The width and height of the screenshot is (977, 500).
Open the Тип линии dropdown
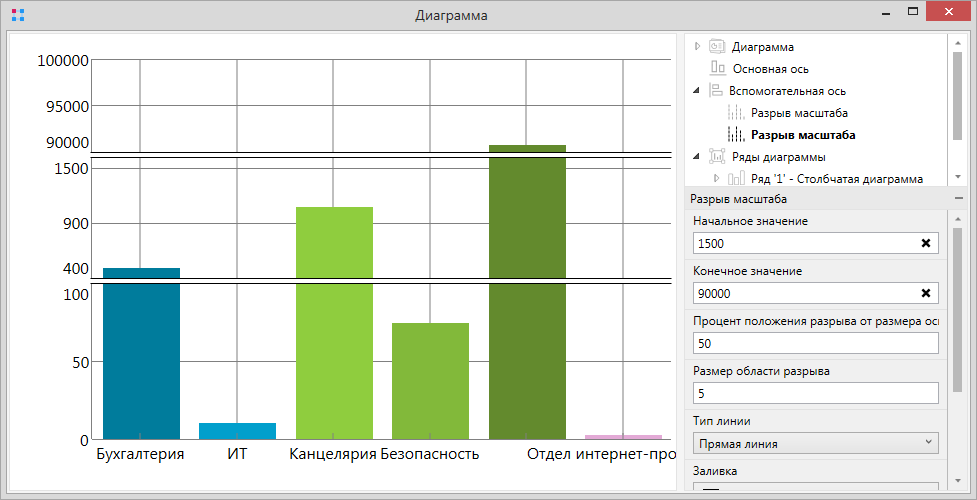815,443
